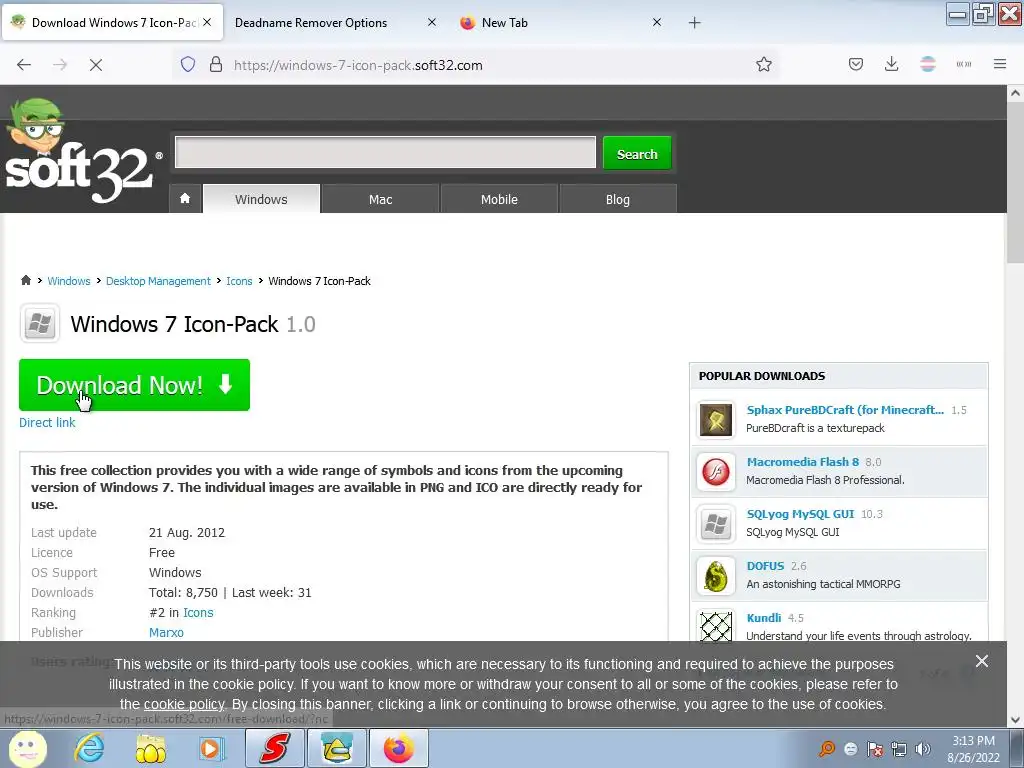Image resolution: width=1024 pixels, height=768 pixels.
Task: Launch Internet Explorer from taskbar
Action: click(x=89, y=748)
